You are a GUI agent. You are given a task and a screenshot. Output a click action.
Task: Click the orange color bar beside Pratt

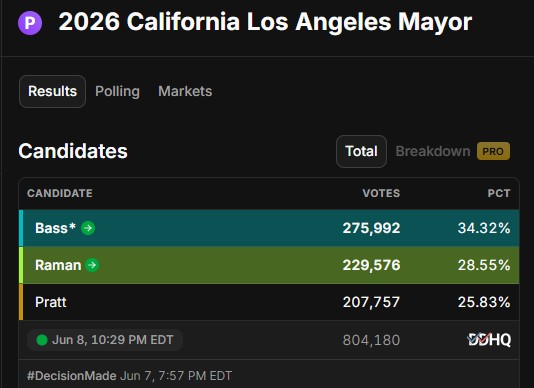[21, 302]
